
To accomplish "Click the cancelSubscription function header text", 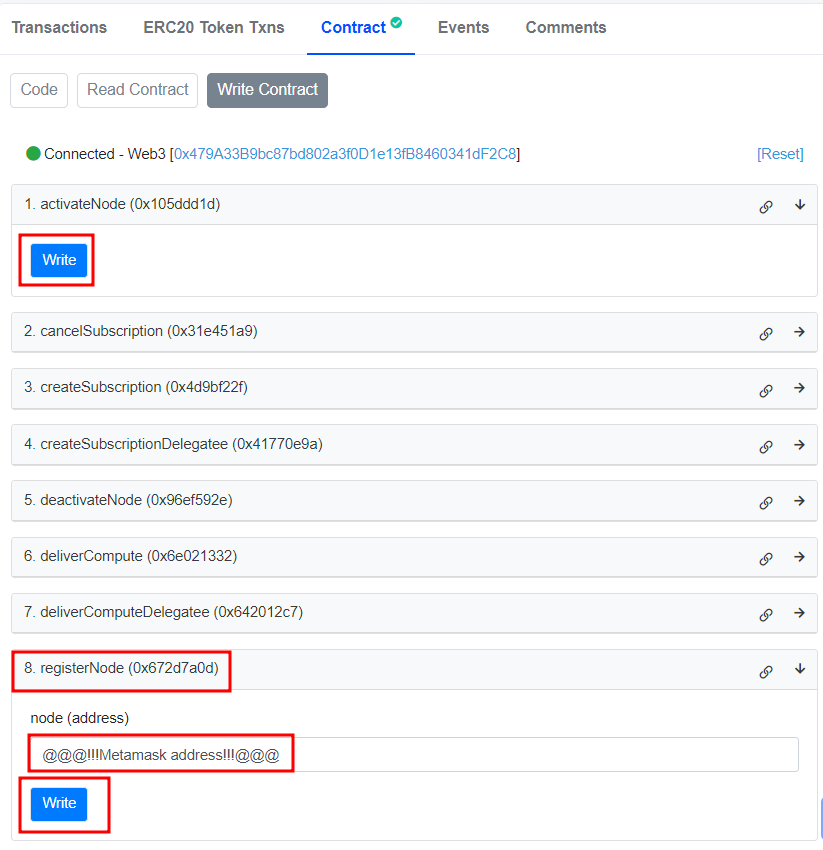I will [141, 331].
